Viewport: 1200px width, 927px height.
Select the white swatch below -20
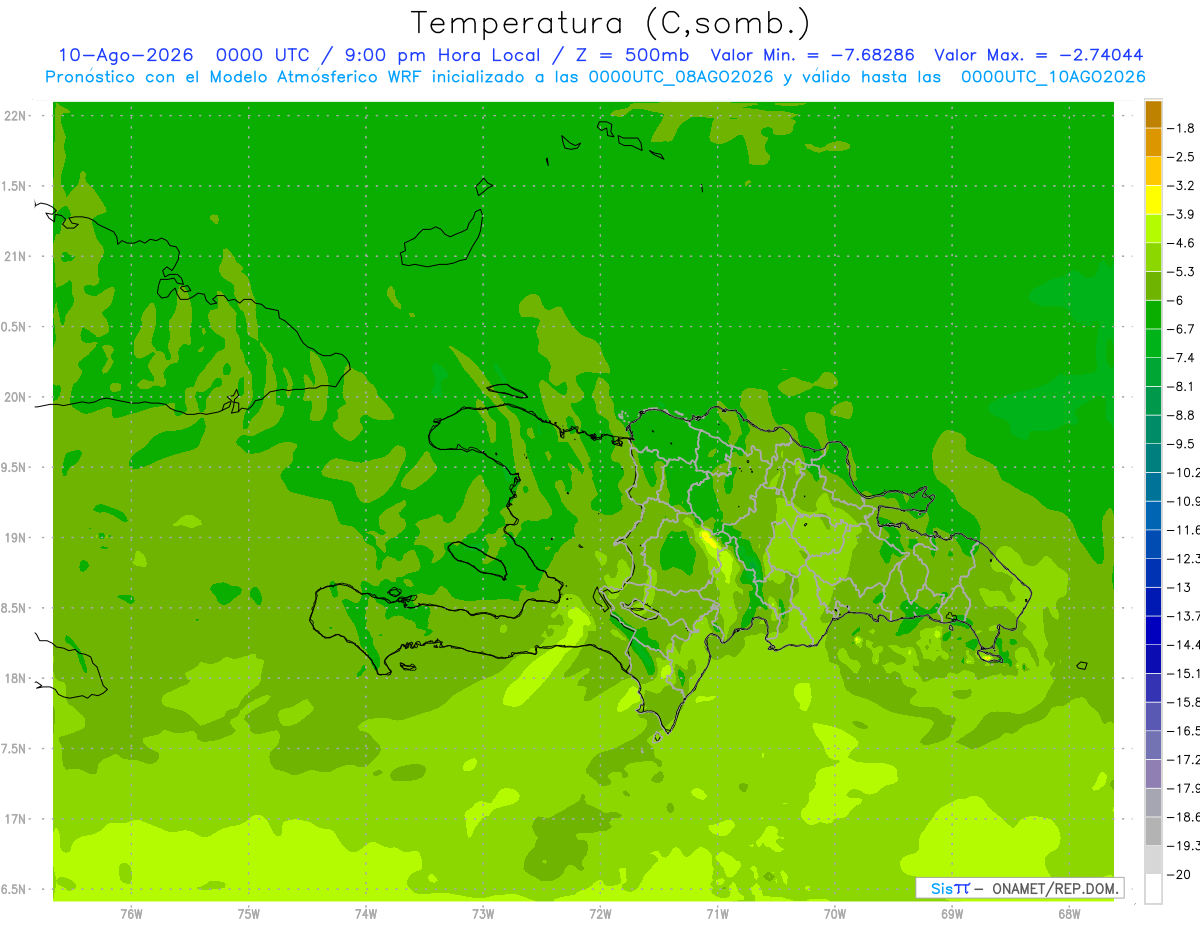click(1153, 889)
